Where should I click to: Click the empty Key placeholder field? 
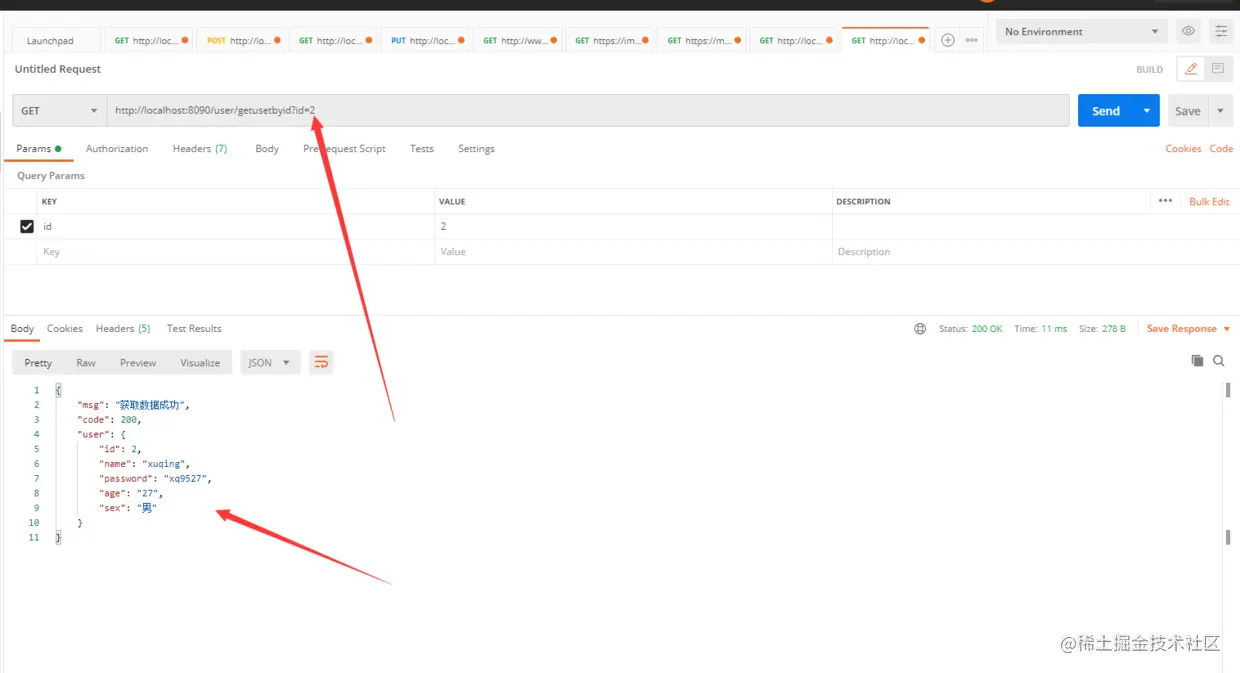pos(235,252)
